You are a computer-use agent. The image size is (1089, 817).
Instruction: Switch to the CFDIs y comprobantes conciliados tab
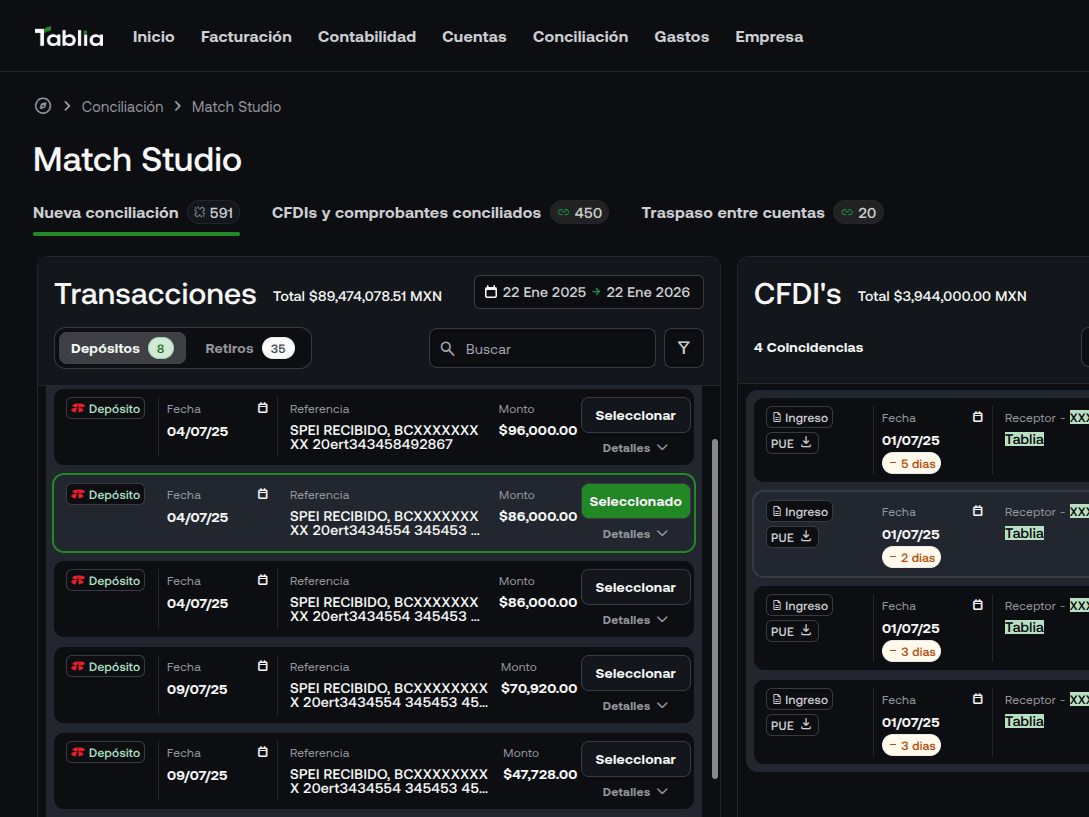tap(405, 212)
